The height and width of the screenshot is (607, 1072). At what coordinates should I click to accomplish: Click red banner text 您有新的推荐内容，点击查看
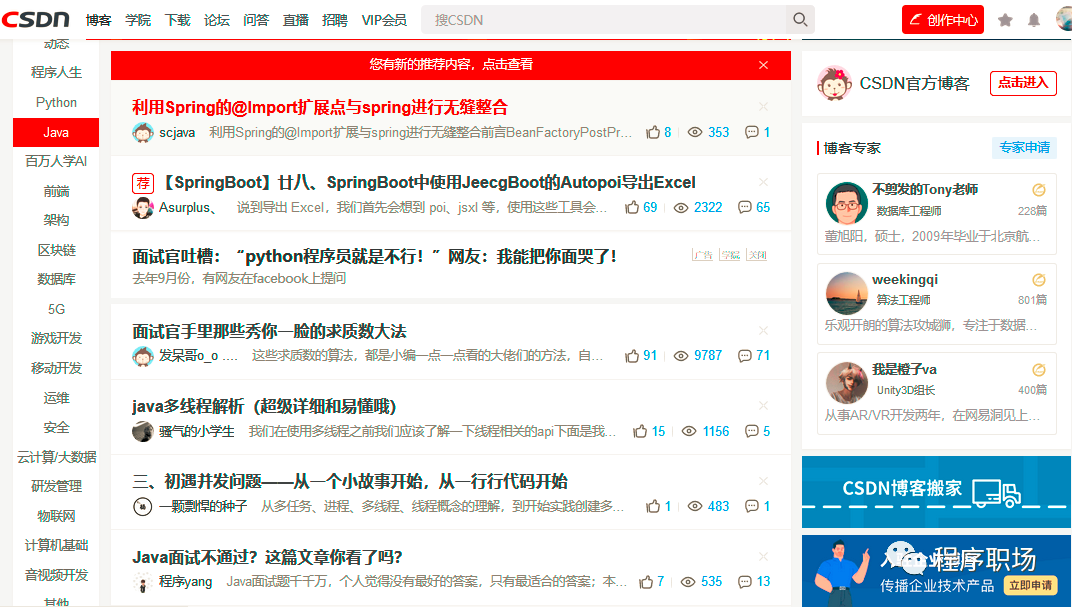[451, 64]
